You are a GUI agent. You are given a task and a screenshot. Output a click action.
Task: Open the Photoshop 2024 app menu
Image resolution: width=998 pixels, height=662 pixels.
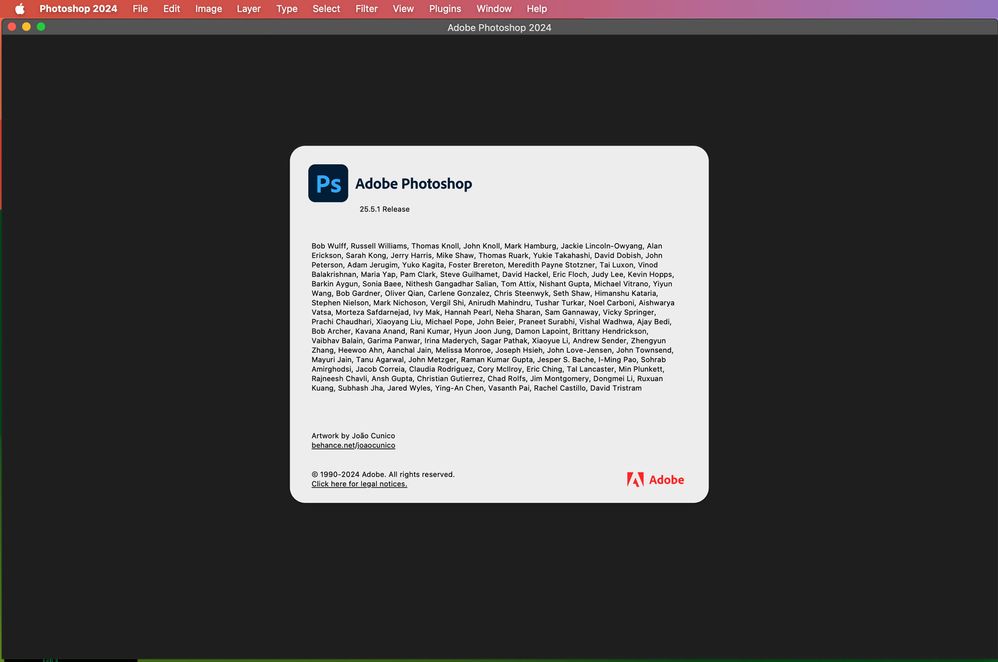pyautogui.click(x=78, y=9)
